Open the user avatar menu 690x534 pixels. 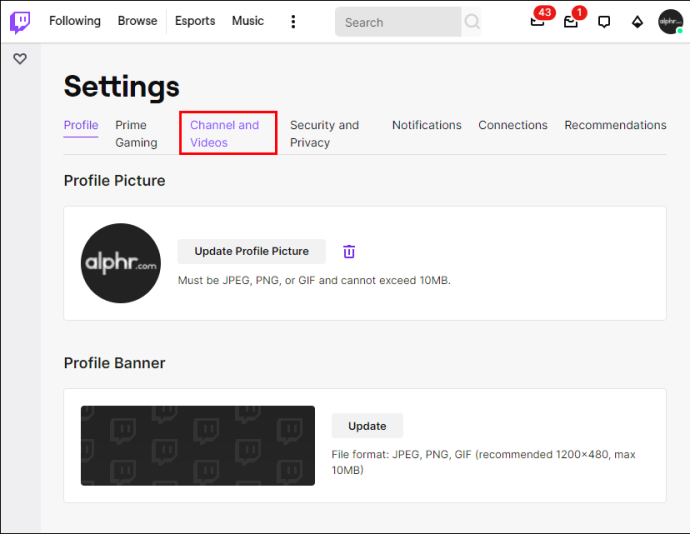pos(670,22)
